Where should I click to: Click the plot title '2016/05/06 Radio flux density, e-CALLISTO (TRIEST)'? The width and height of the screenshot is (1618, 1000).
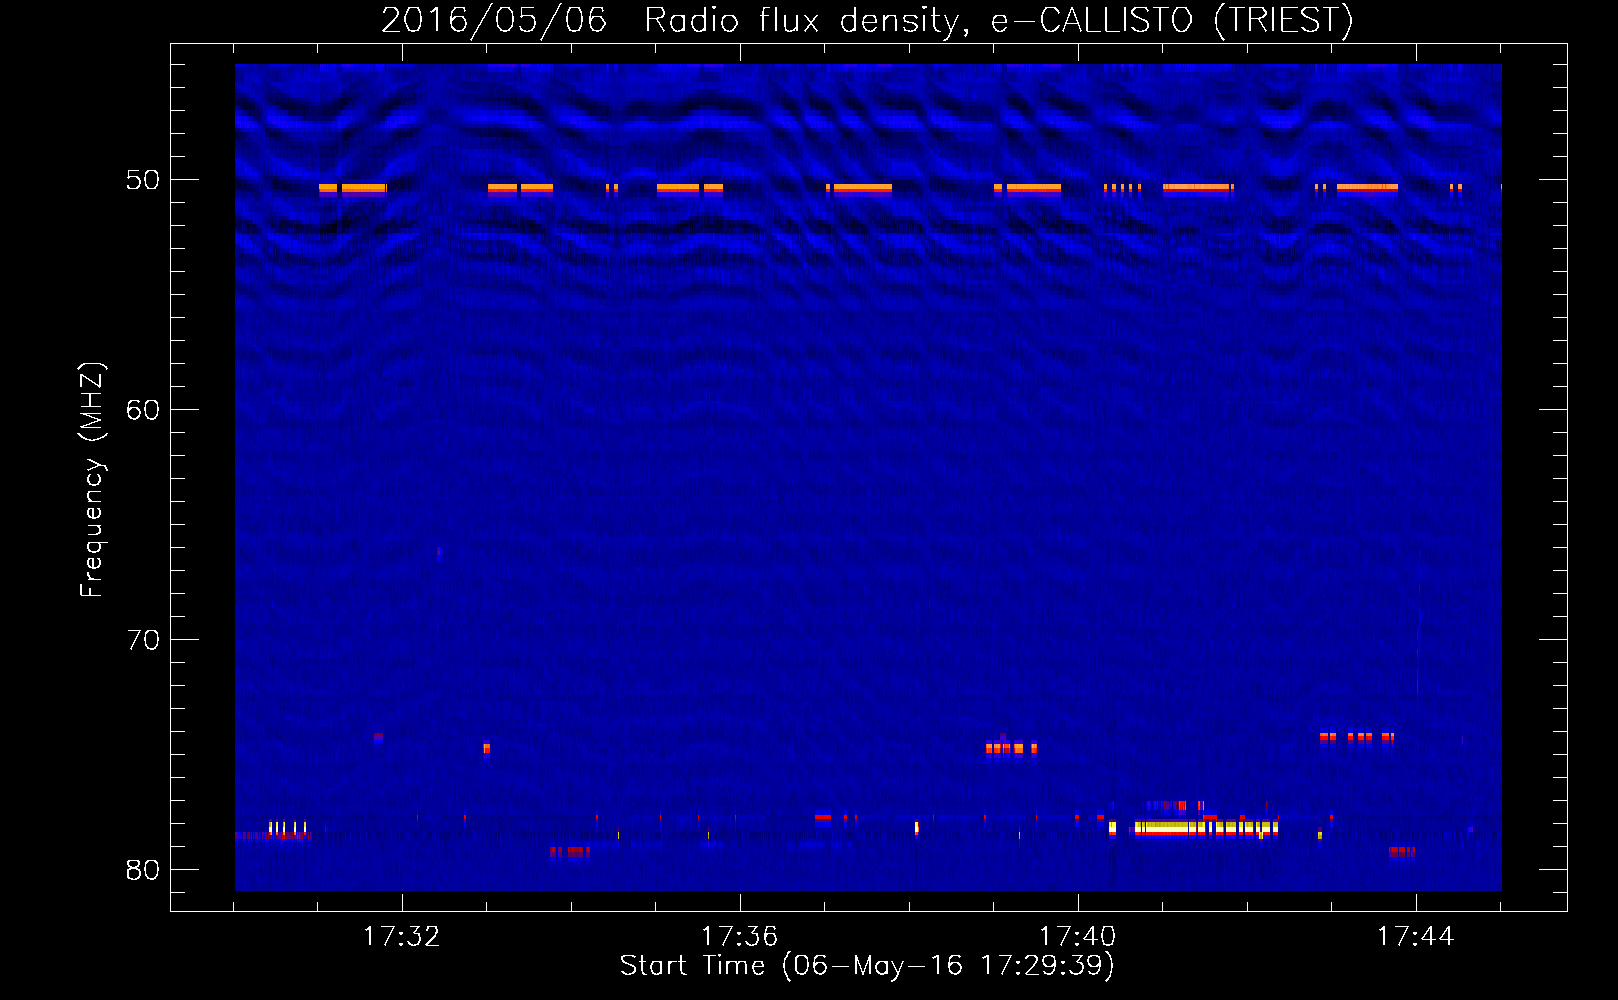click(x=867, y=20)
